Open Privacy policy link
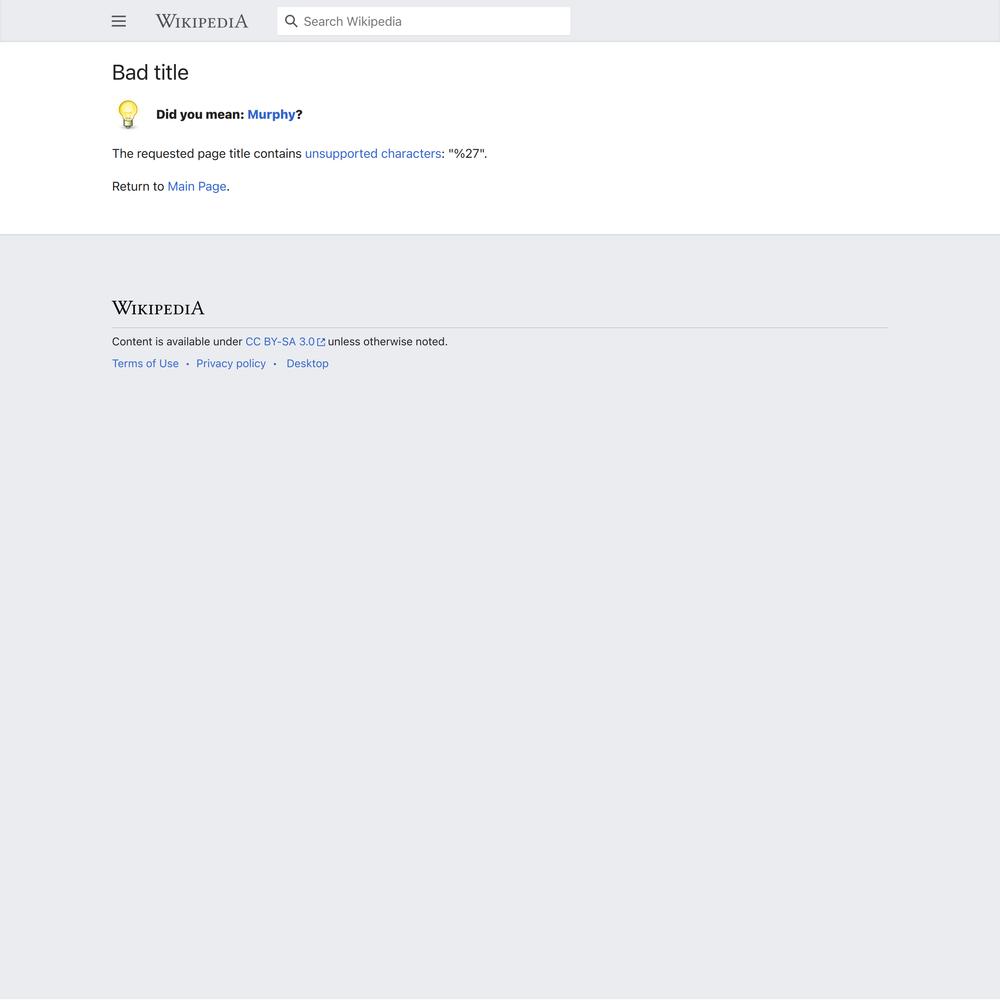Viewport: 1000px width, 1000px height. pos(231,364)
